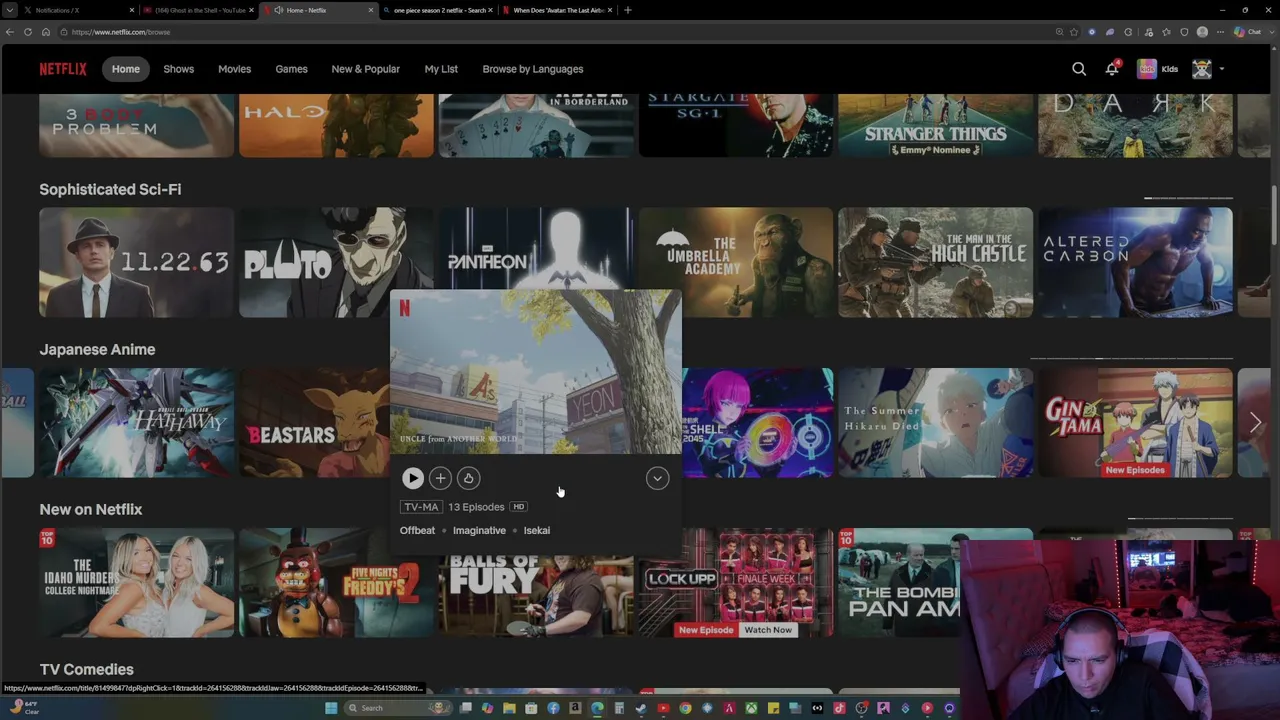The height and width of the screenshot is (720, 1280).
Task: Open File Explorer from the taskbar
Action: coord(509,708)
